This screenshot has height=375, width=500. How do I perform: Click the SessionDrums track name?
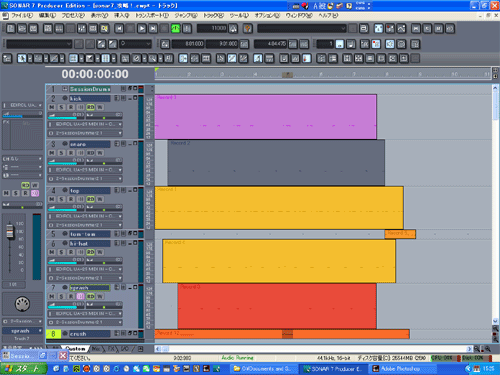click(89, 89)
